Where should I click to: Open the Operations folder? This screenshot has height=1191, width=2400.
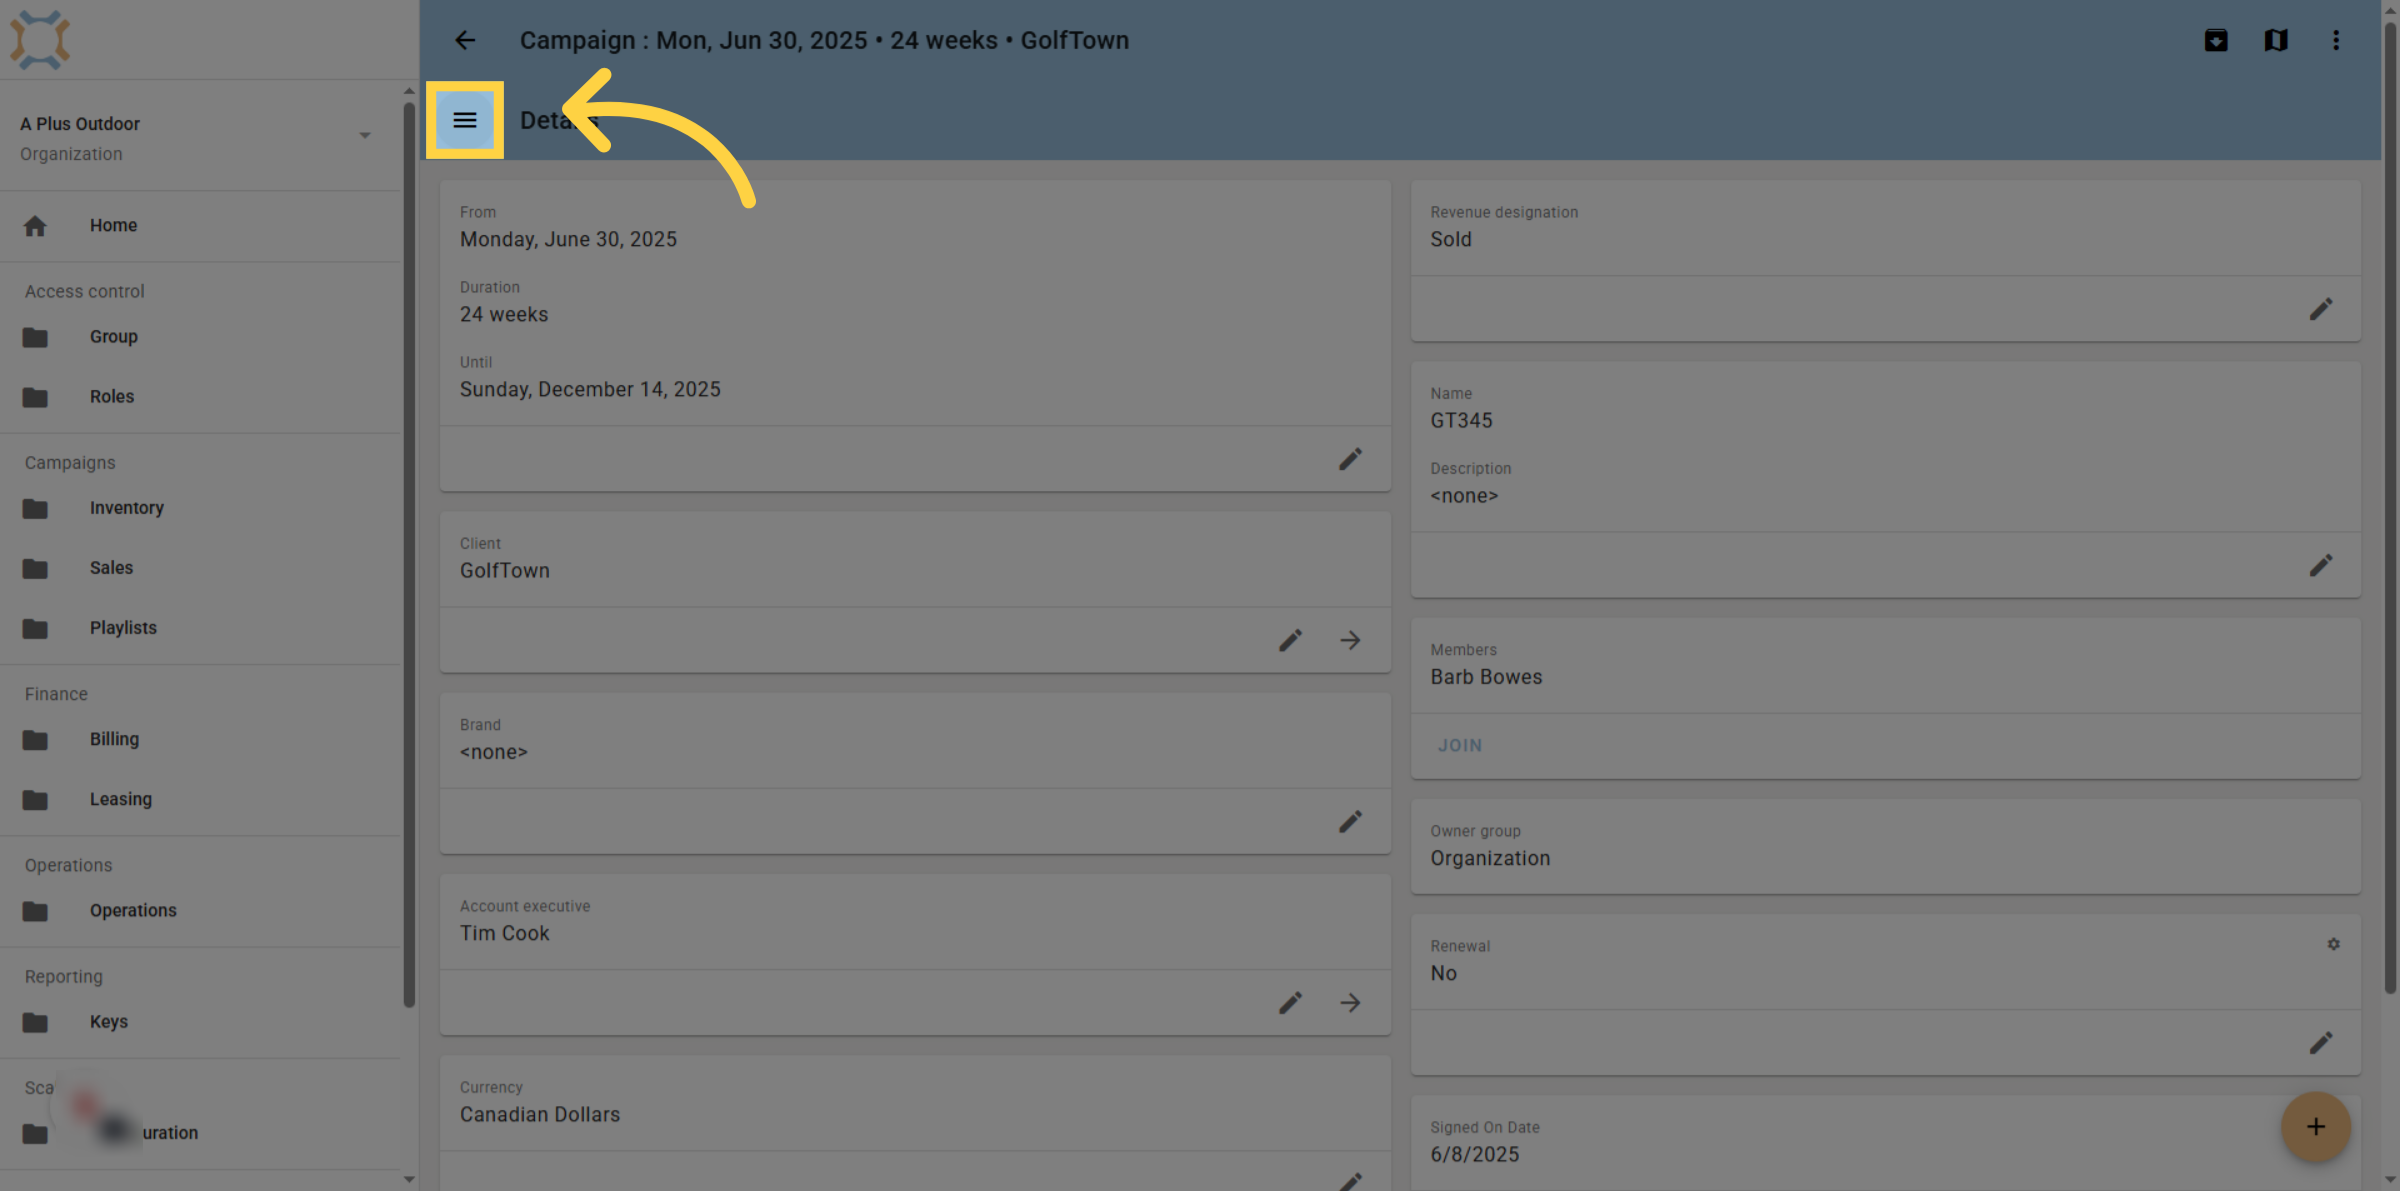point(200,911)
